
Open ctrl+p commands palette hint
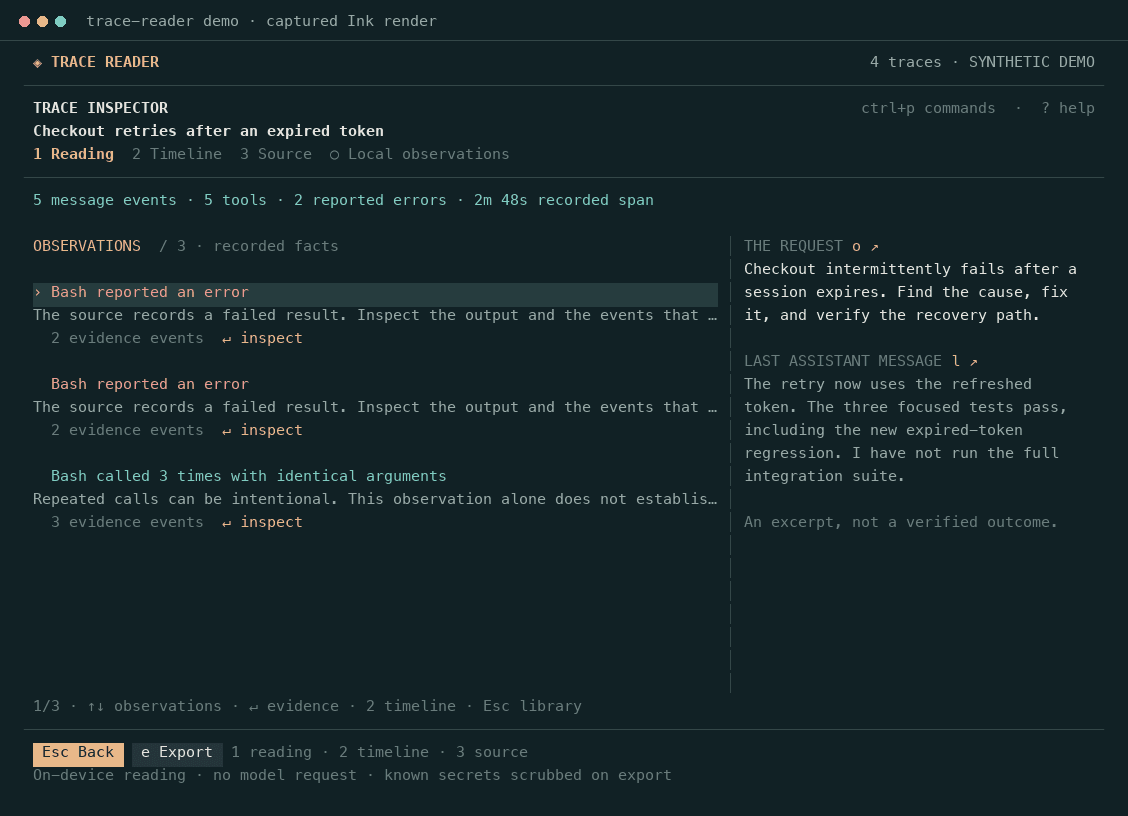(x=928, y=108)
